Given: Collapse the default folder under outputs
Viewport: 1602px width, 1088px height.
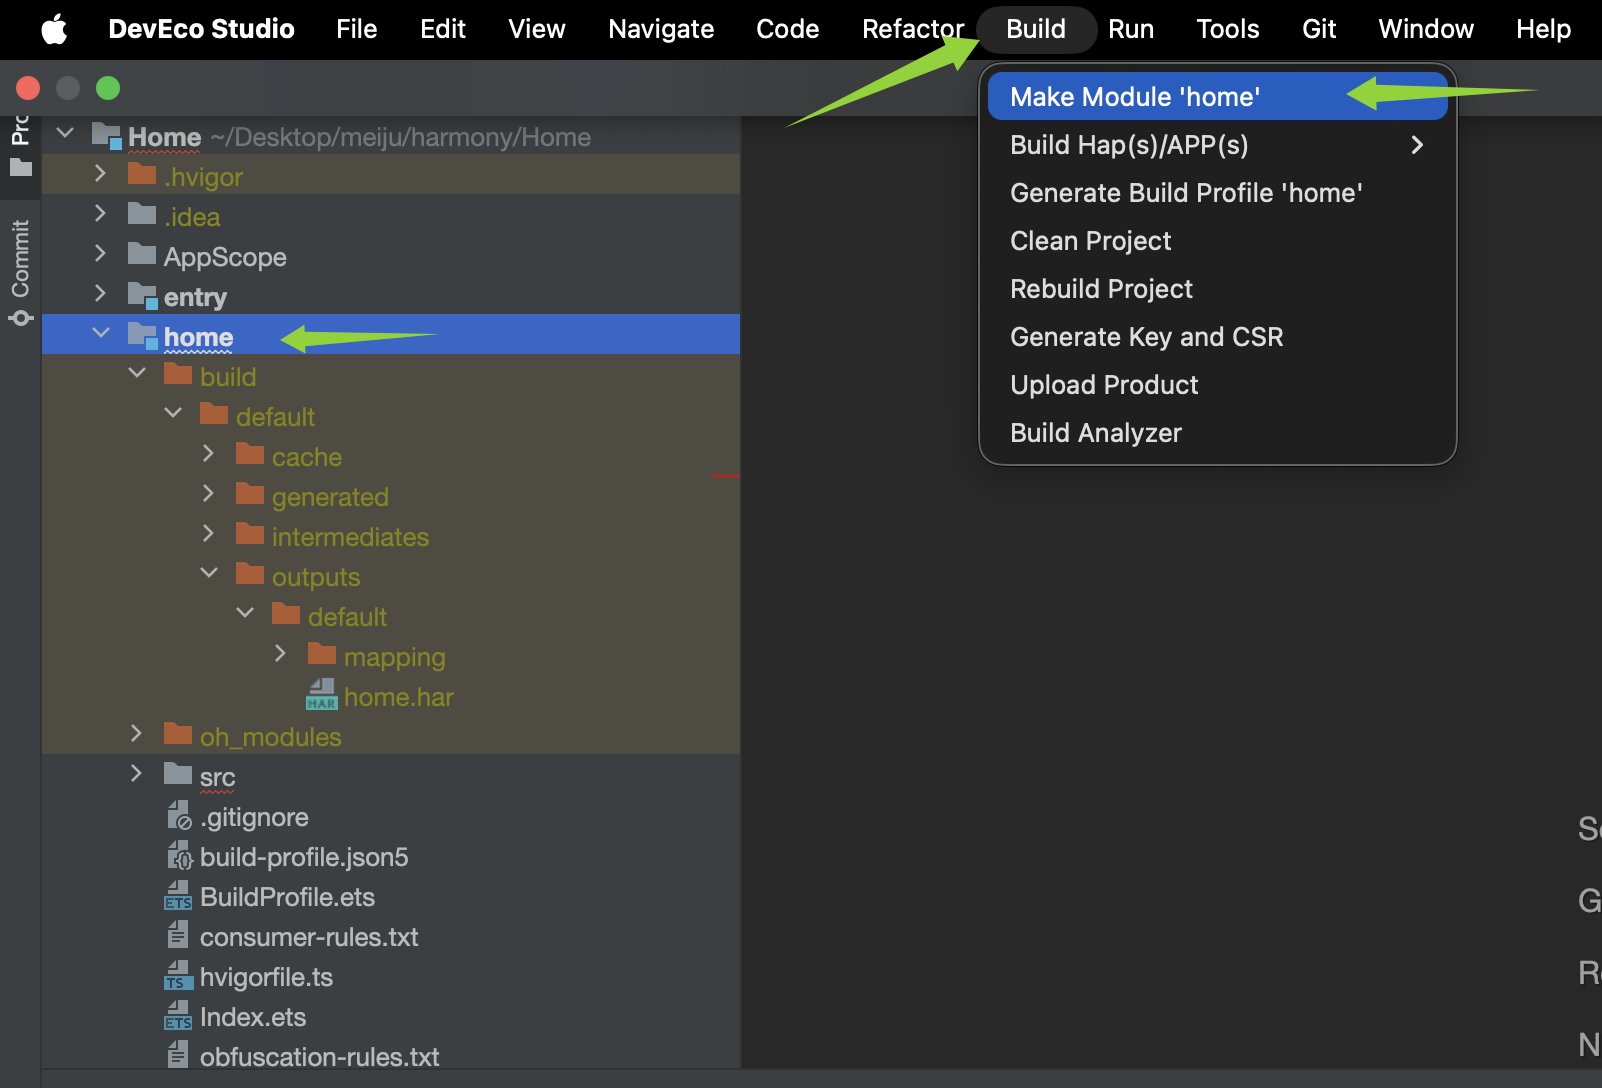Looking at the screenshot, I should tap(245, 613).
